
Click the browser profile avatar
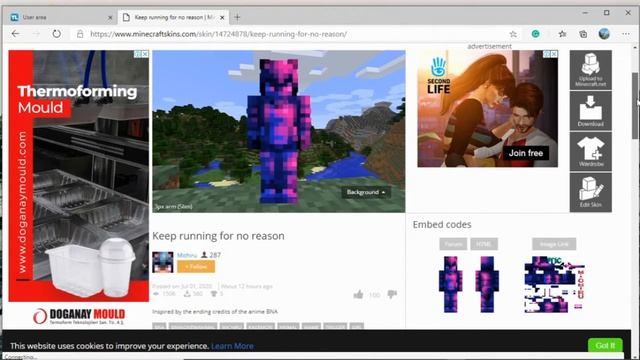604,34
